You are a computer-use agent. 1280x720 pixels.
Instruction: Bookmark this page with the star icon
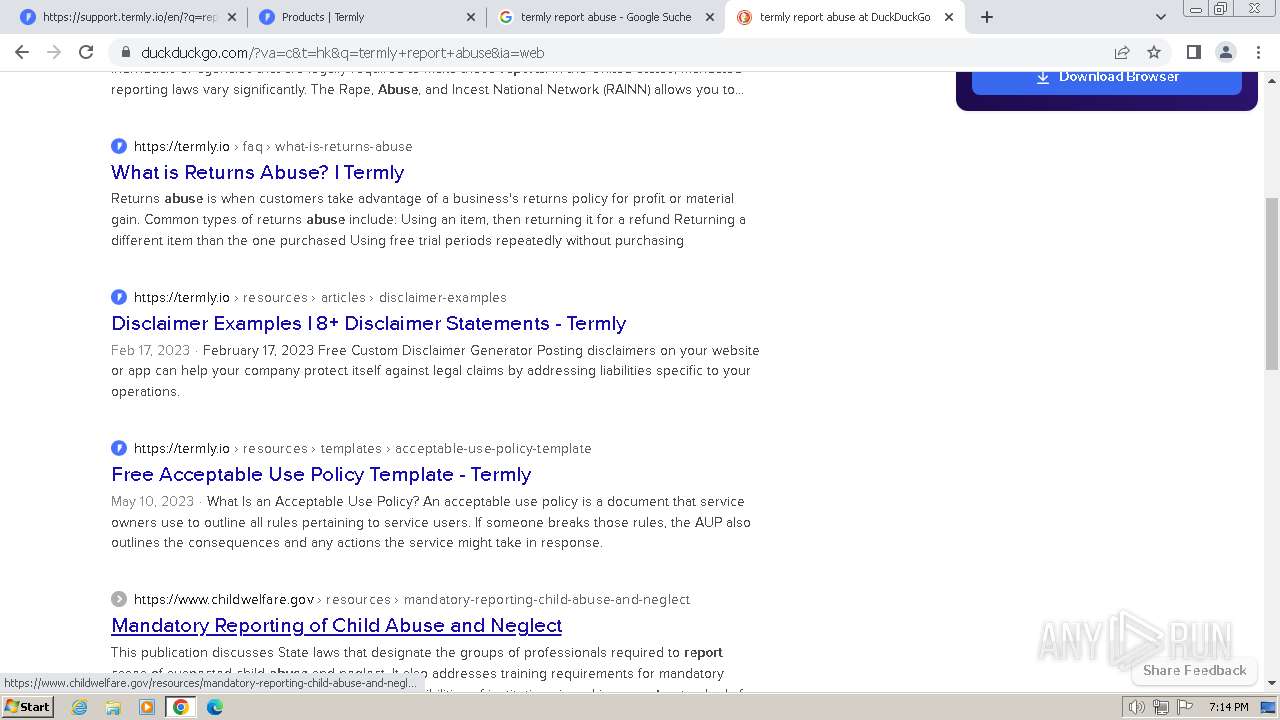[1154, 52]
